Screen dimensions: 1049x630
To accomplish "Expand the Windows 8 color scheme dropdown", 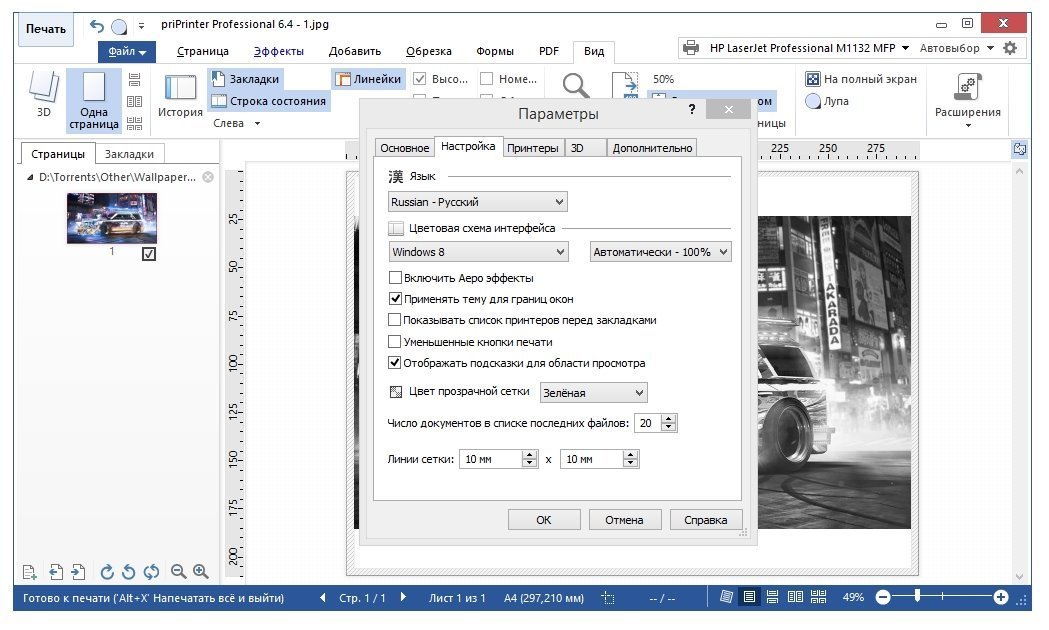I will click(x=478, y=252).
